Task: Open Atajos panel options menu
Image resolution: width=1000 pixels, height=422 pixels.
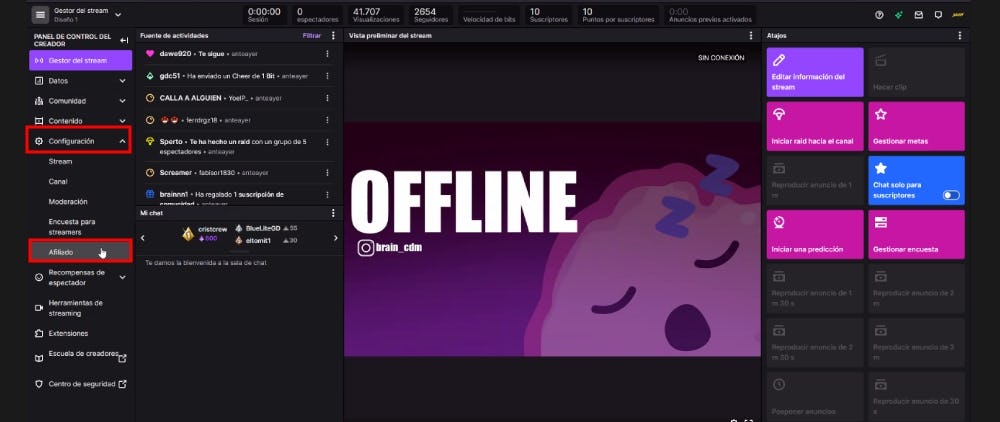Action: pyautogui.click(x=959, y=36)
